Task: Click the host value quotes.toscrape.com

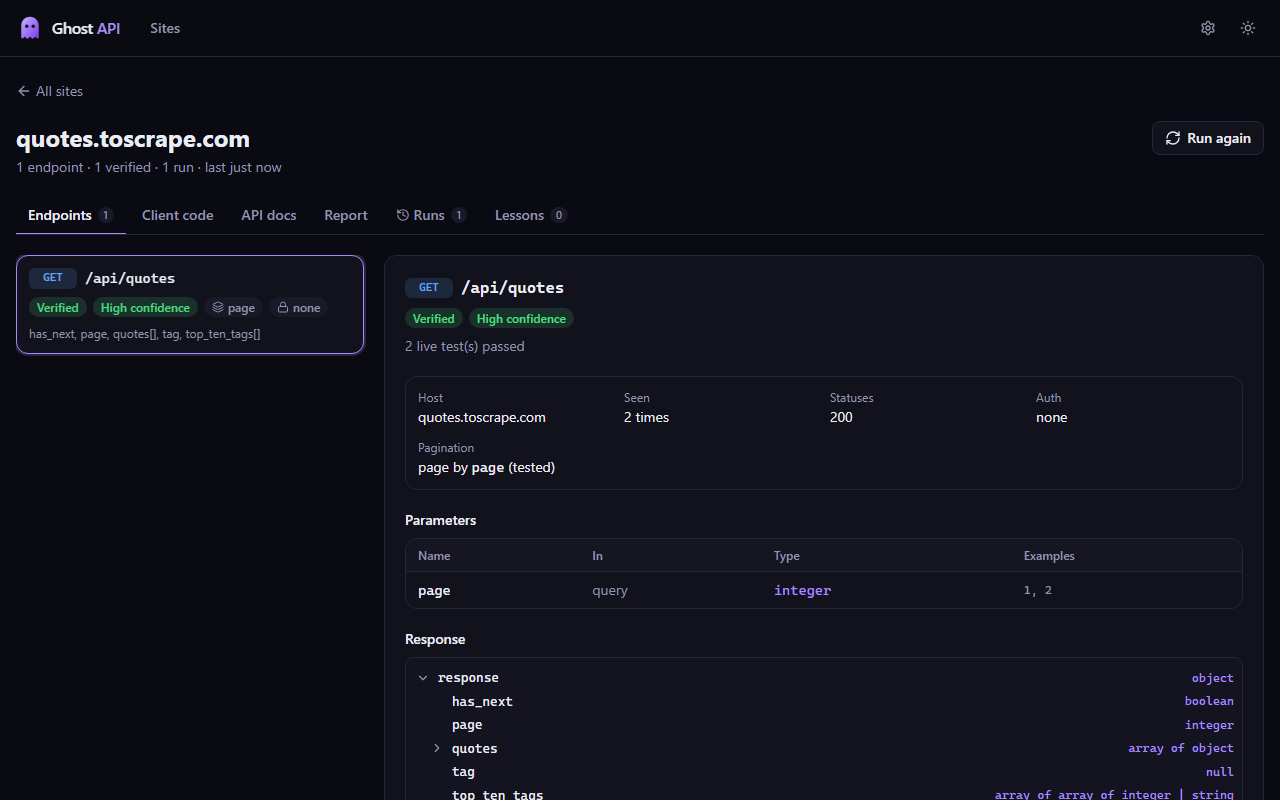Action: coord(482,417)
